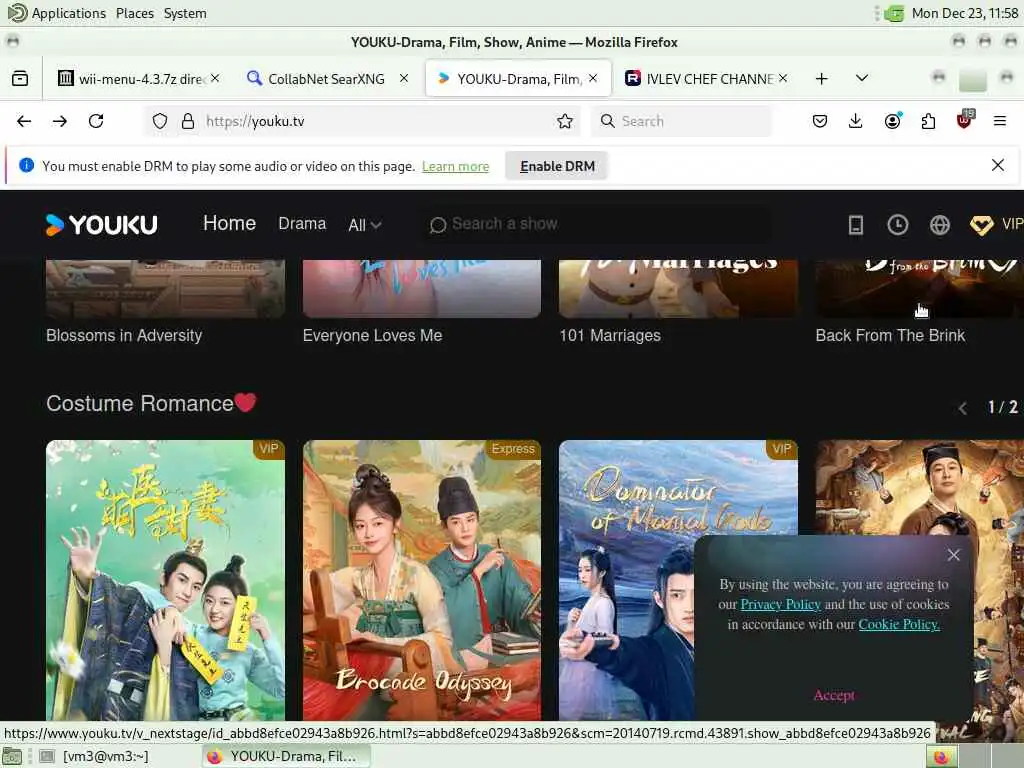Open the language globe icon
This screenshot has height=768, width=1024.
pos(940,225)
